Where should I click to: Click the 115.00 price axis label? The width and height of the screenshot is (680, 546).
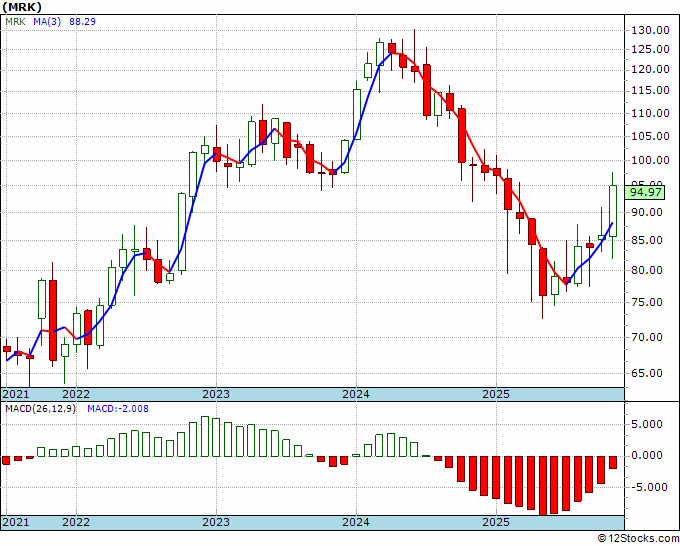coord(649,90)
